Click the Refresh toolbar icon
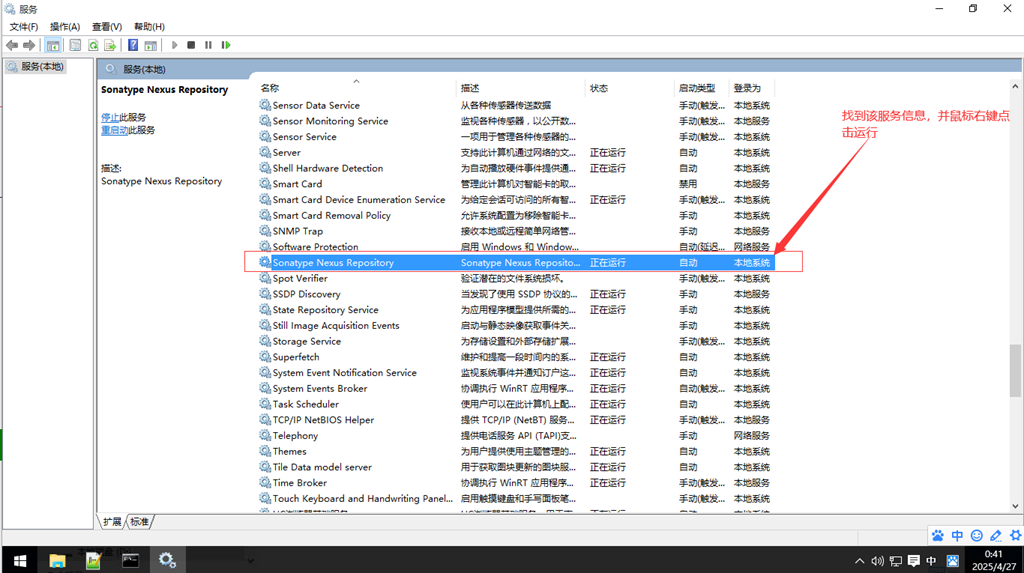1024x573 pixels. (x=93, y=45)
